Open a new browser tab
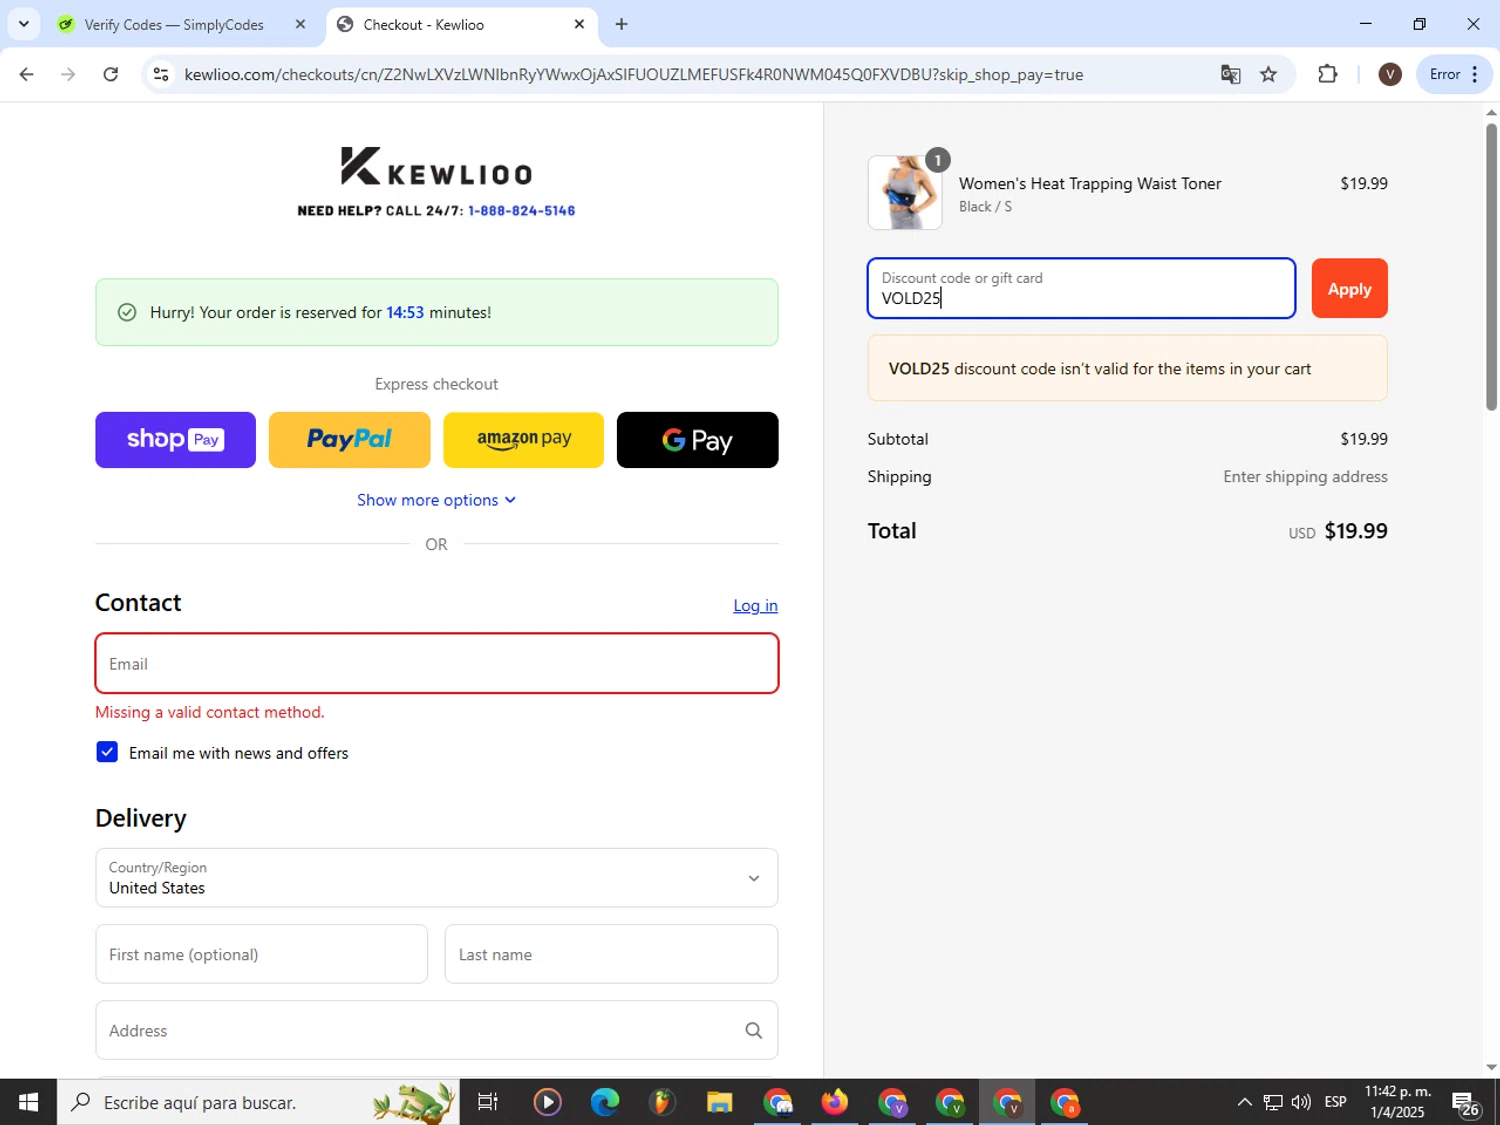This screenshot has width=1500, height=1125. click(x=621, y=24)
